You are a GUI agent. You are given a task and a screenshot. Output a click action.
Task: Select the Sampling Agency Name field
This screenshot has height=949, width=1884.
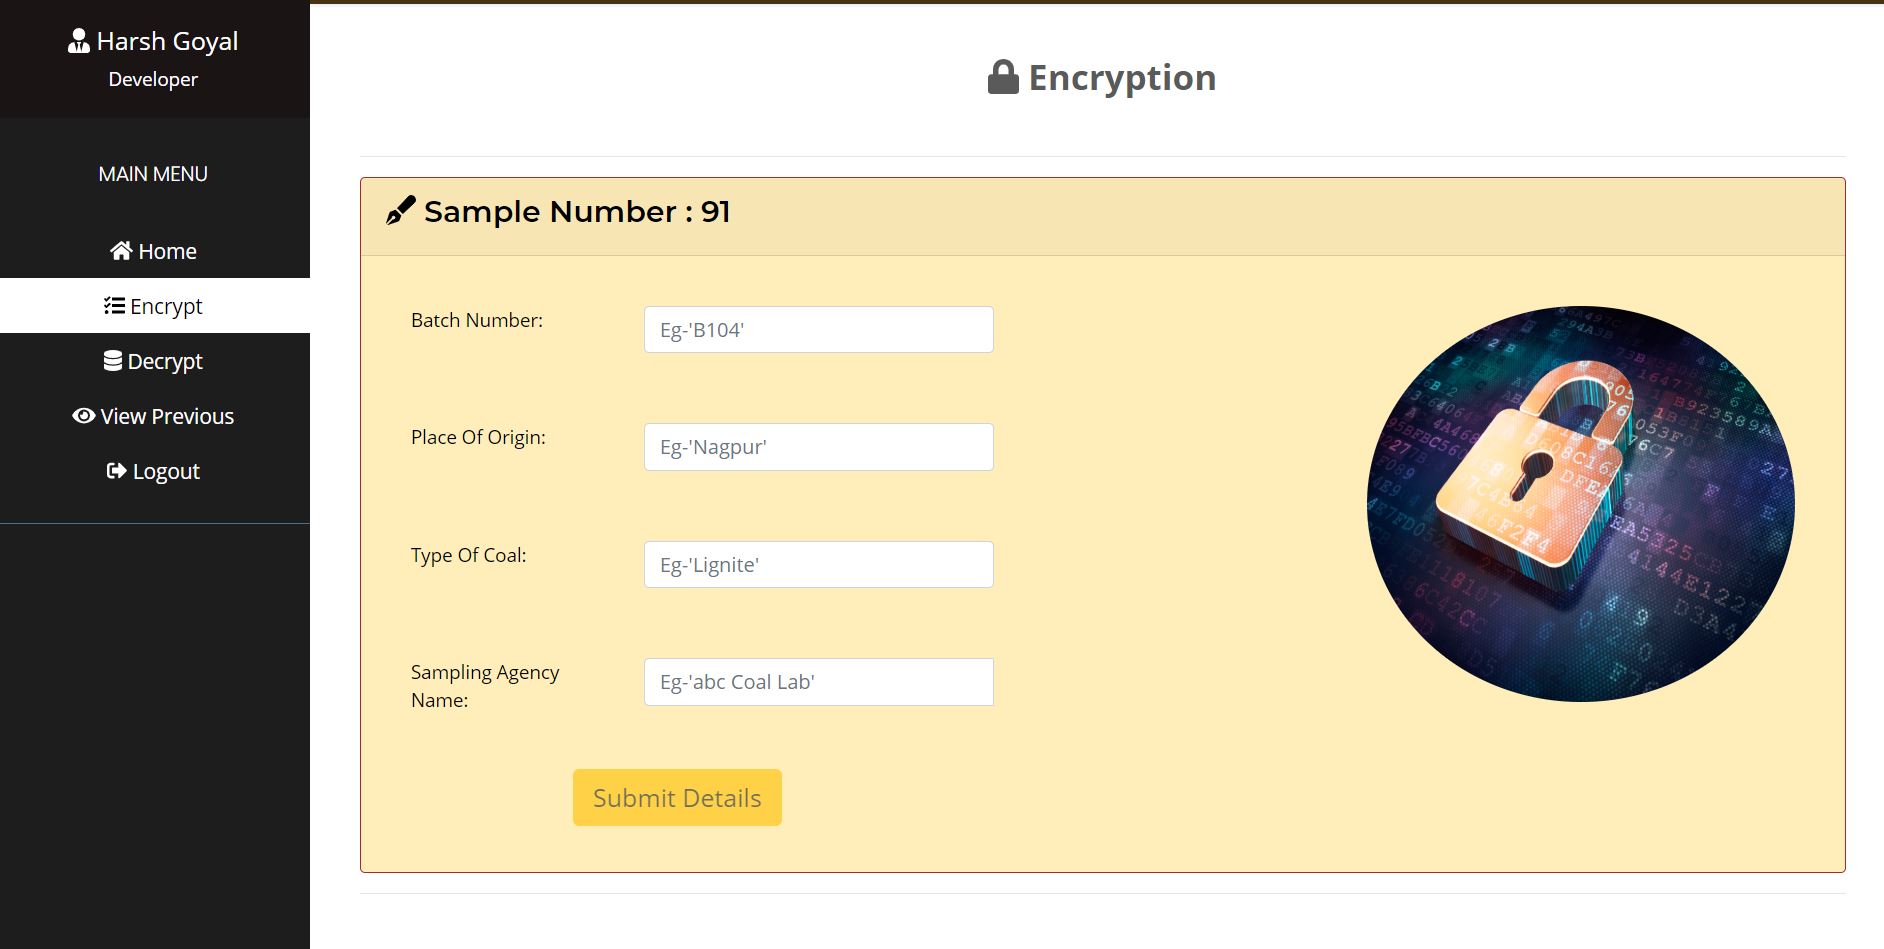[x=819, y=682]
